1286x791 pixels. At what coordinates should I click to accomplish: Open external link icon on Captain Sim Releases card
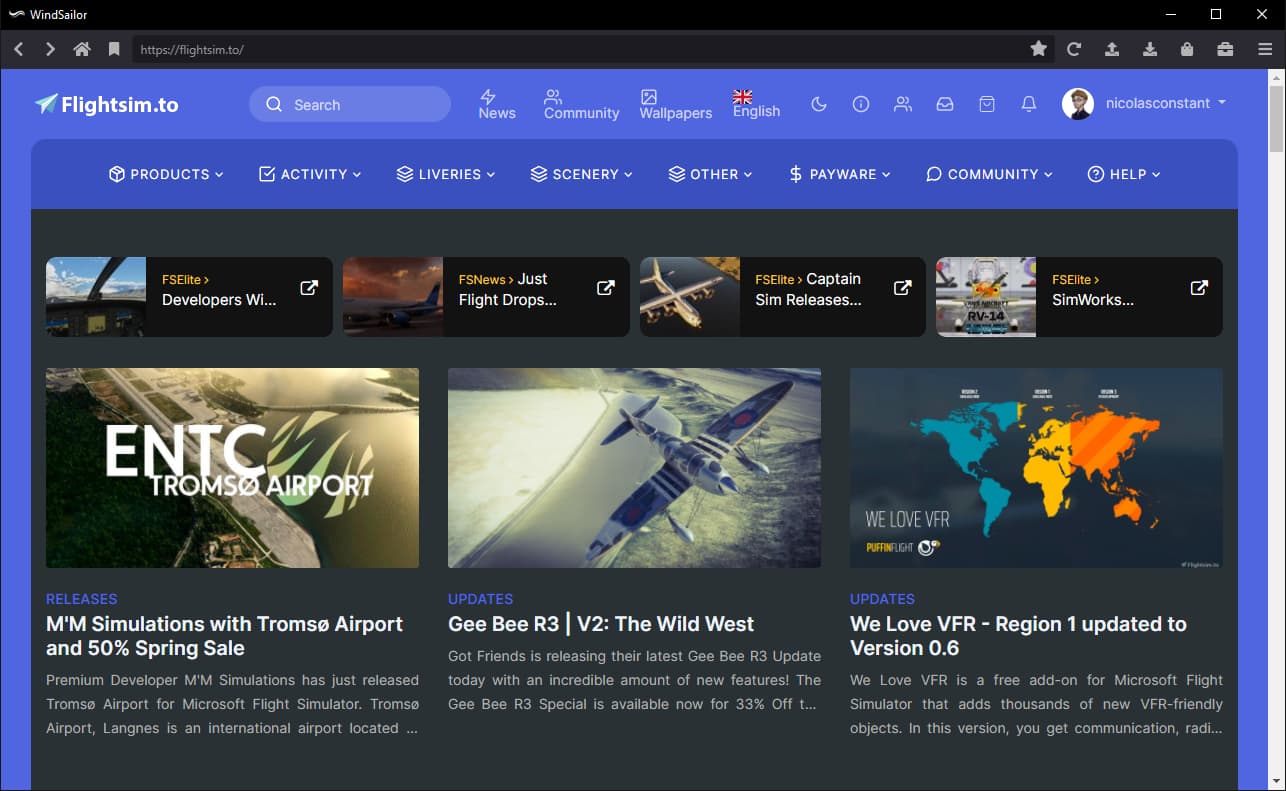pyautogui.click(x=902, y=288)
